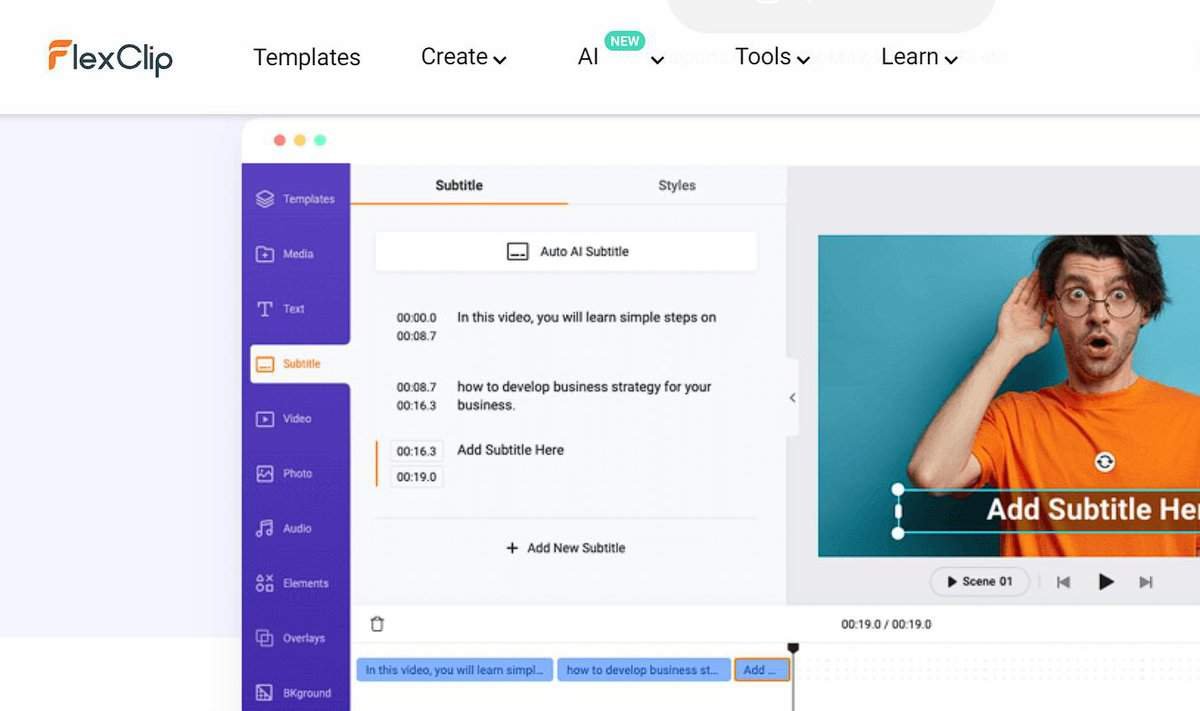The width and height of the screenshot is (1200, 711).
Task: Open Templates in top navigation
Action: click(306, 58)
